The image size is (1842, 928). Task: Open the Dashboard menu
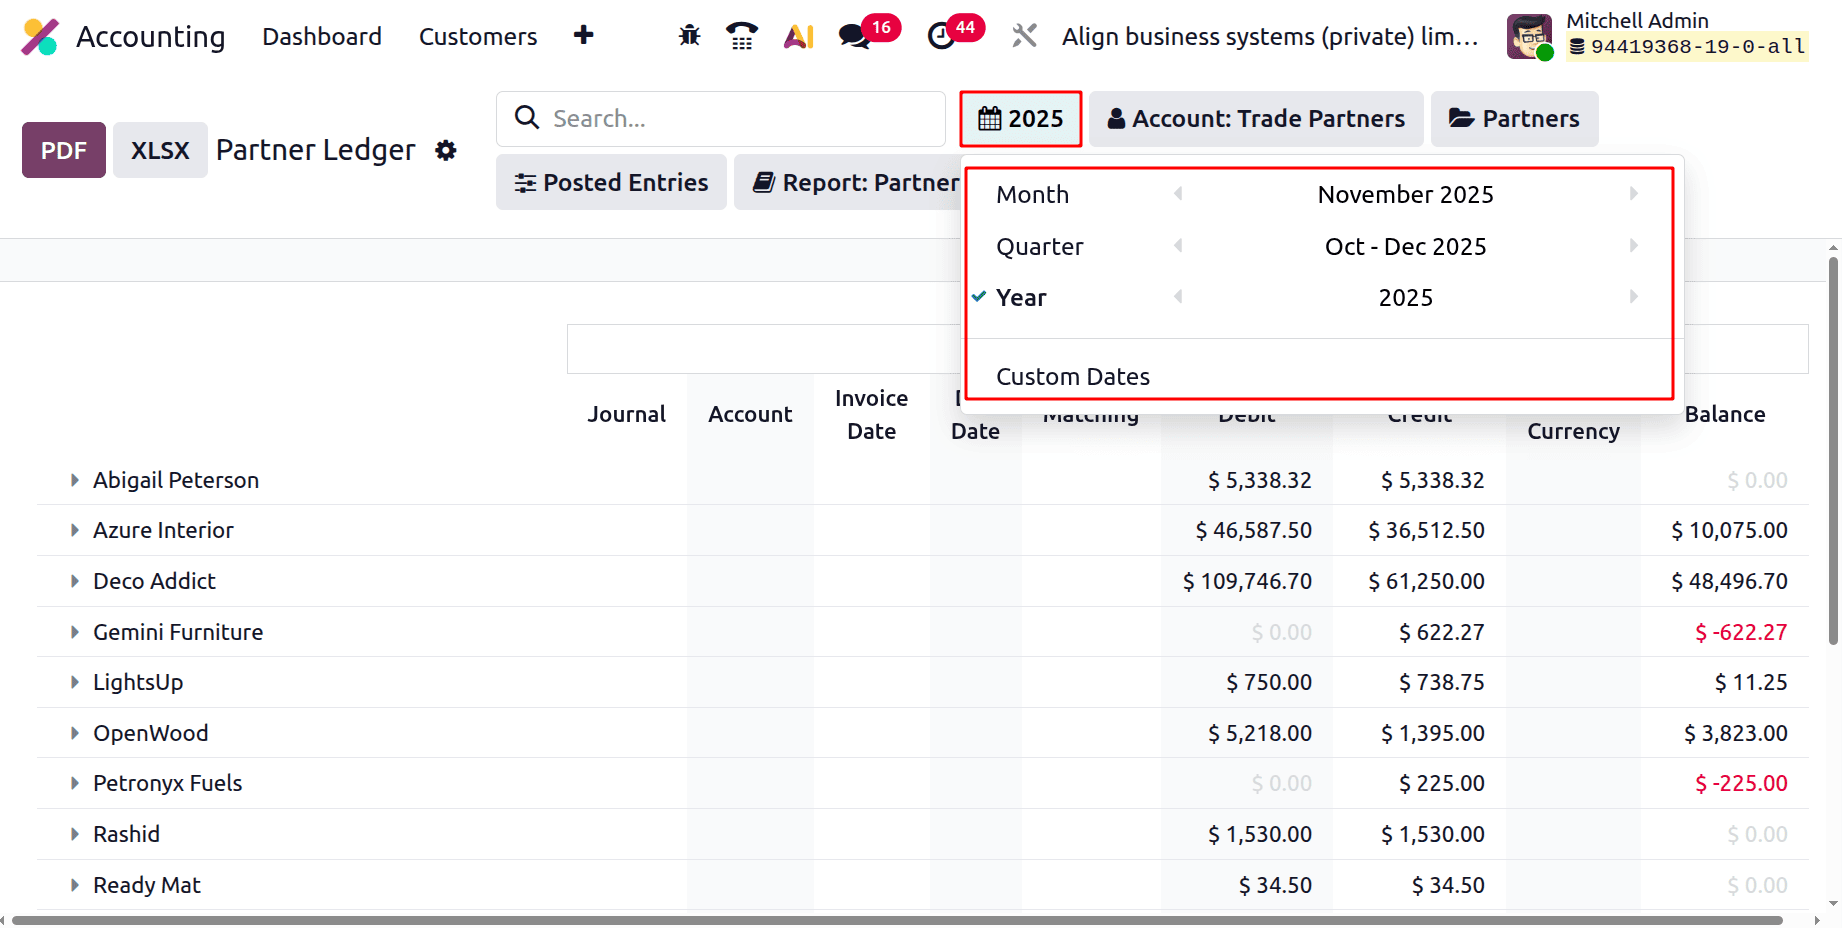pyautogui.click(x=322, y=37)
